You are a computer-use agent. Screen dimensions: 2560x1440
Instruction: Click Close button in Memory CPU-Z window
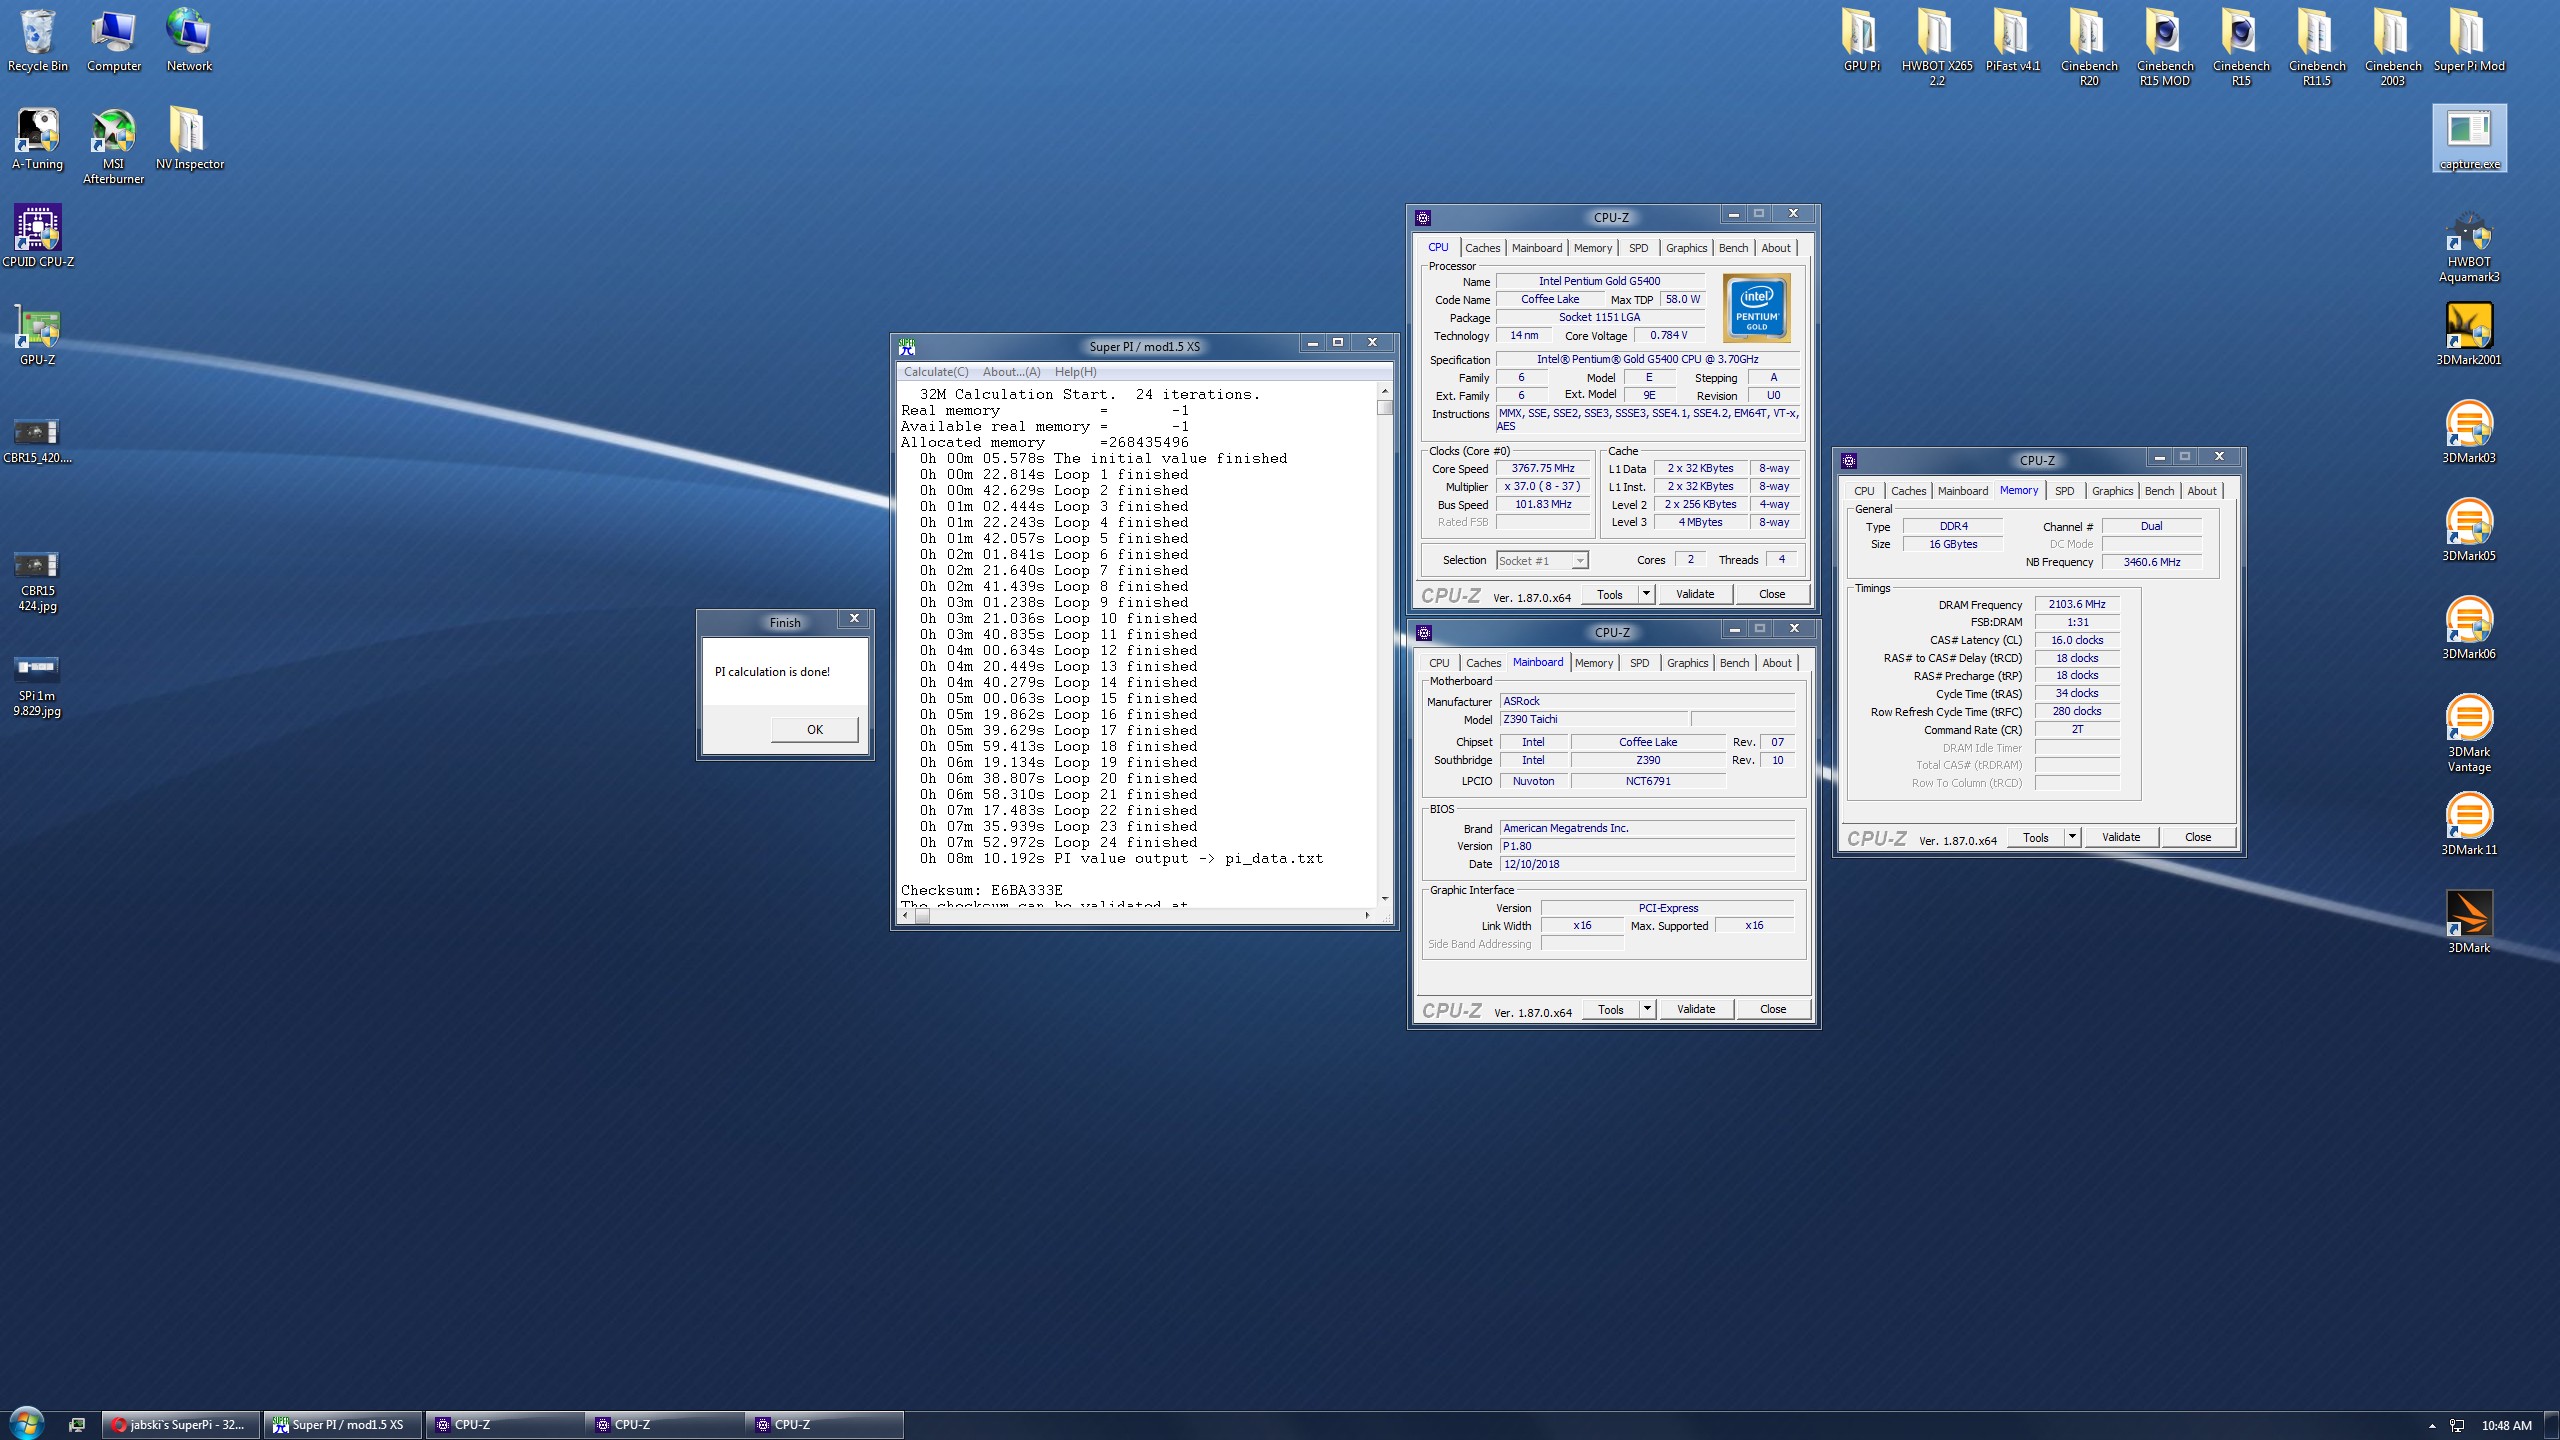click(2198, 837)
